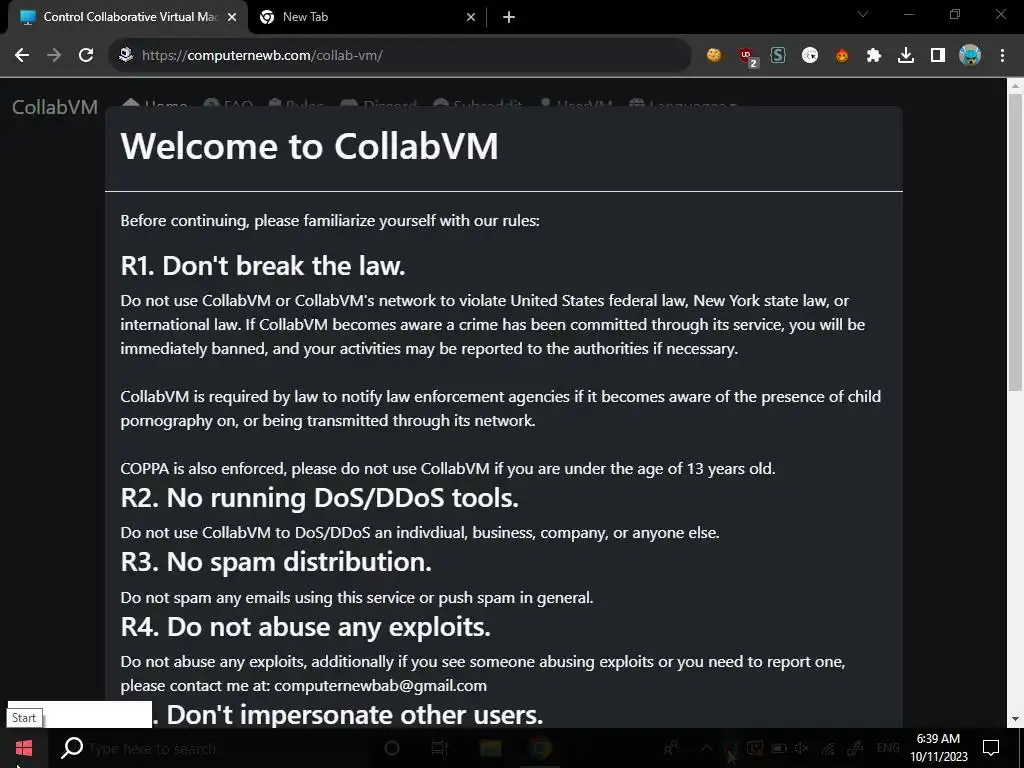Image resolution: width=1024 pixels, height=768 pixels.
Task: Click the Chrome taskbar icon
Action: [x=540, y=748]
